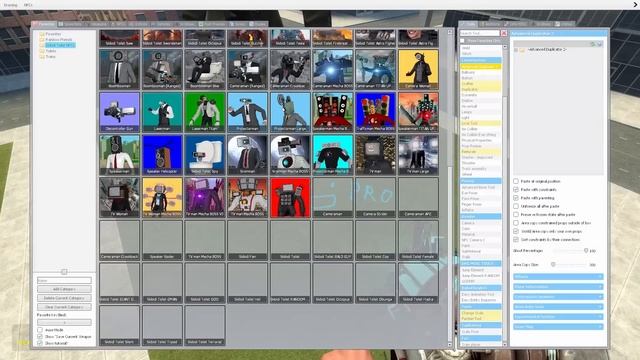This screenshot has height=360, width=640.
Task: Pick the green-background Laserman Titan icon
Action: click(205, 112)
